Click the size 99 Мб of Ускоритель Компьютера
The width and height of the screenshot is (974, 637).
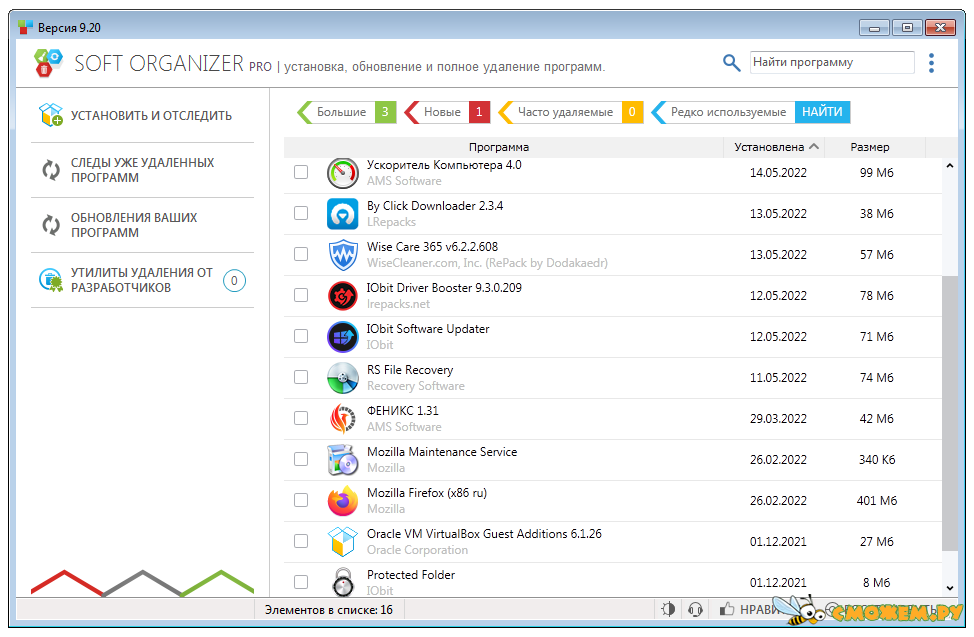876,173
